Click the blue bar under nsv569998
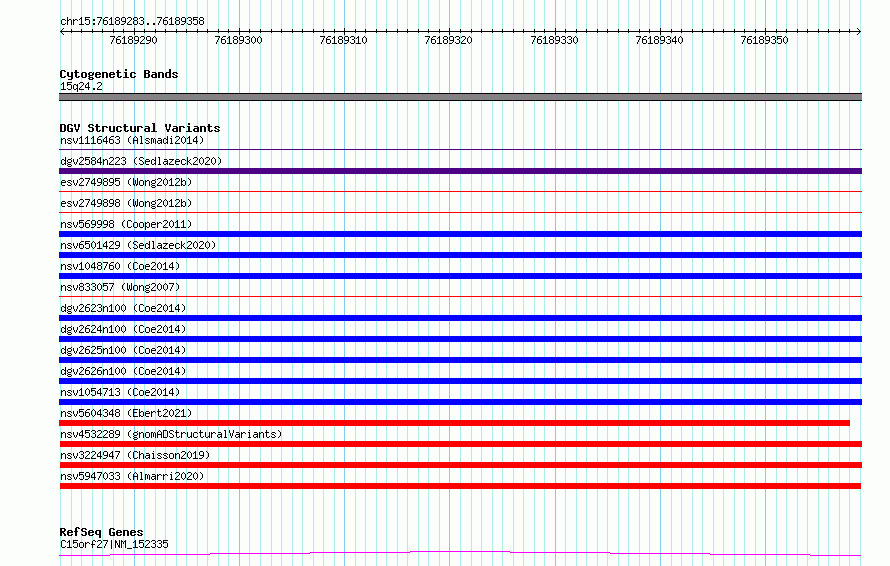 coord(460,234)
